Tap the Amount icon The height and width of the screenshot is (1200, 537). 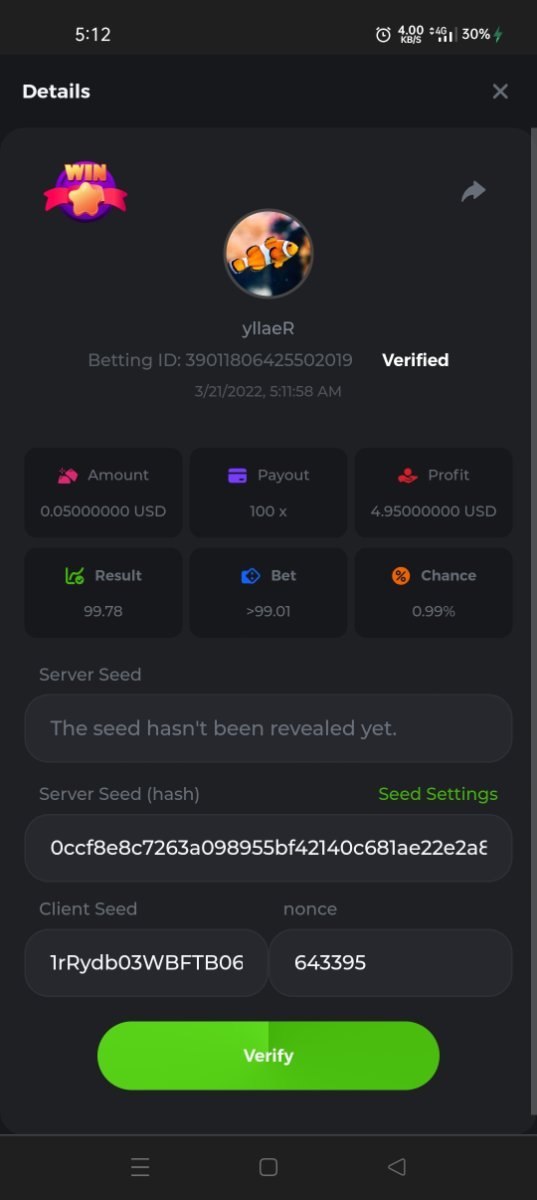[68, 476]
